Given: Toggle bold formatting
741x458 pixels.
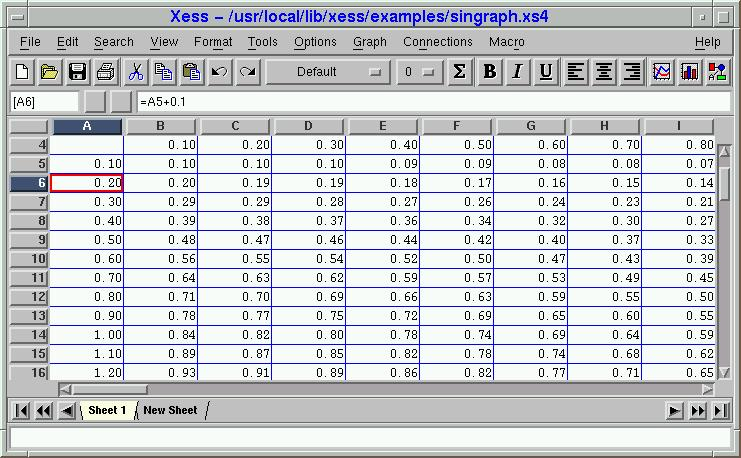Looking at the screenshot, I should click(490, 72).
